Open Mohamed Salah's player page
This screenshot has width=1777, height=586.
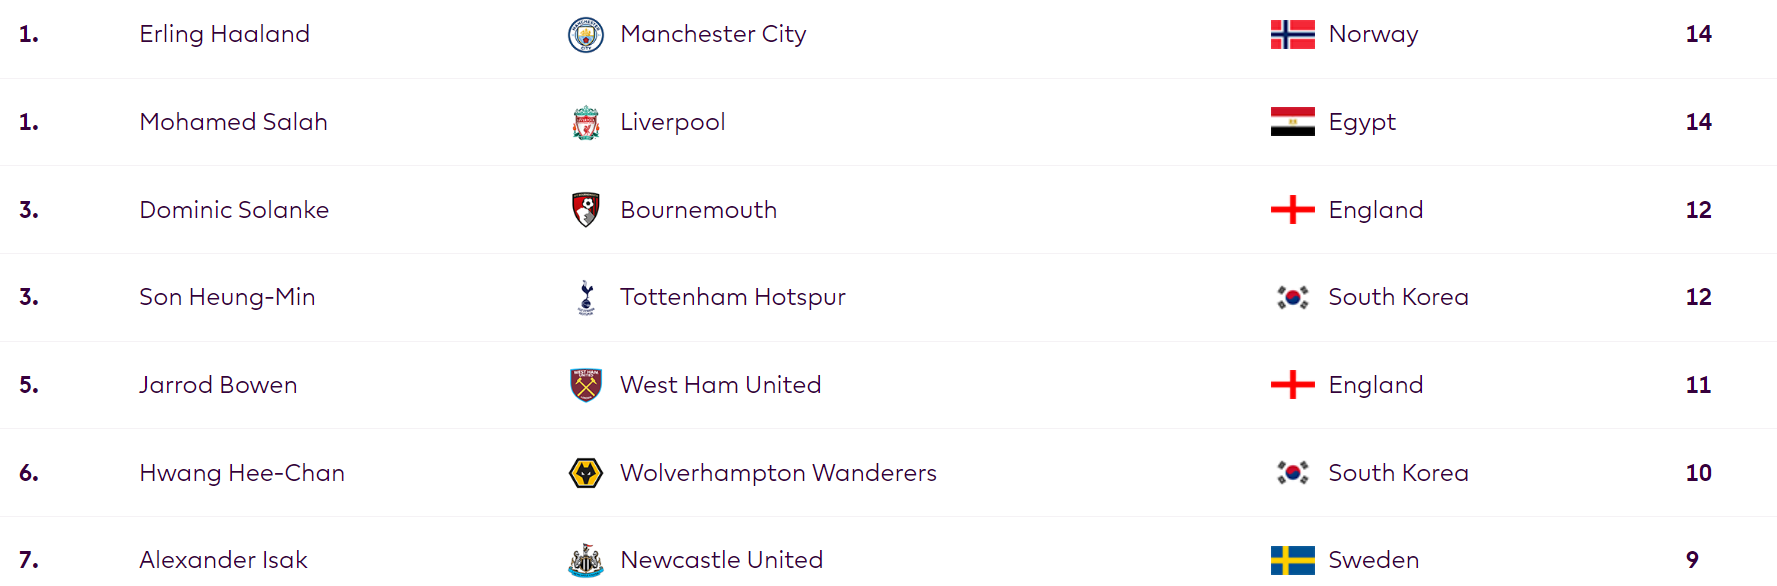coord(233,122)
